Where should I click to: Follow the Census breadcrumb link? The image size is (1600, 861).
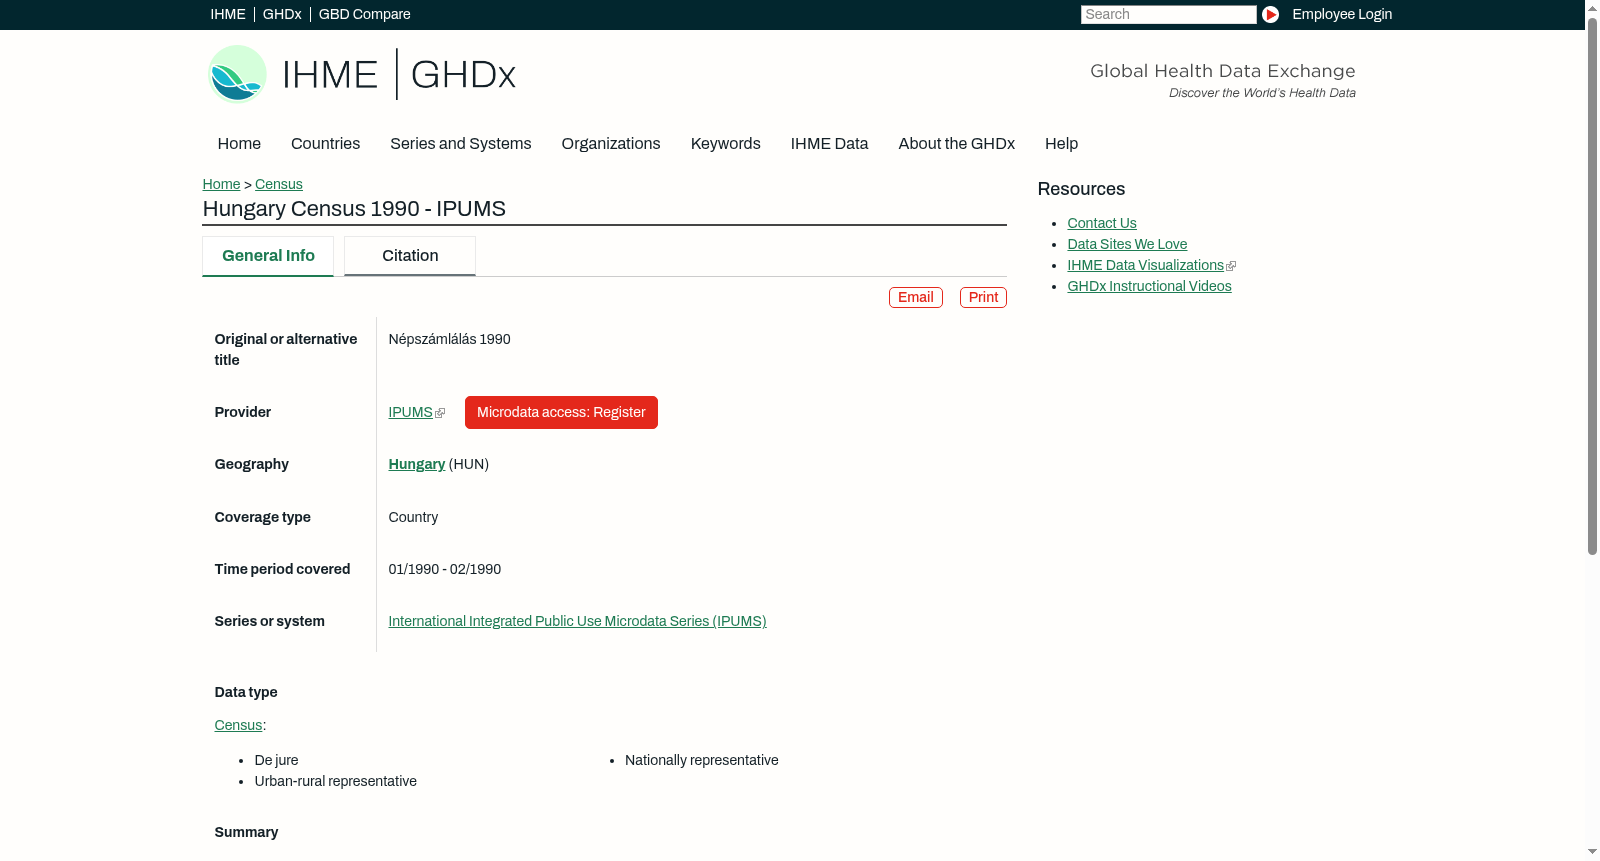(x=279, y=184)
